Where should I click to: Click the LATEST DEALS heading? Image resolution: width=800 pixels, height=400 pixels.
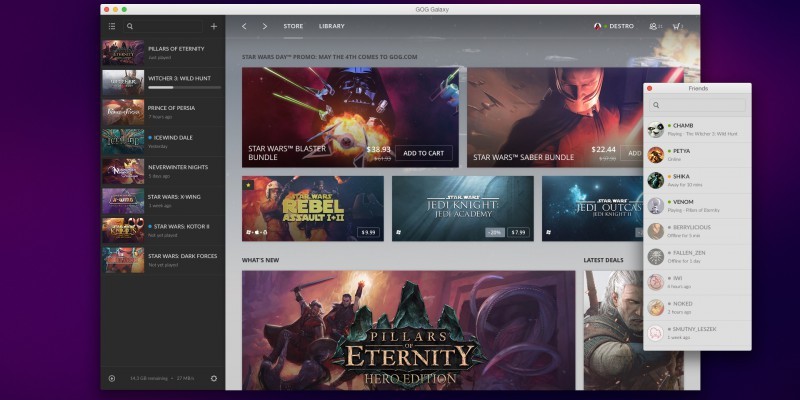(x=604, y=260)
